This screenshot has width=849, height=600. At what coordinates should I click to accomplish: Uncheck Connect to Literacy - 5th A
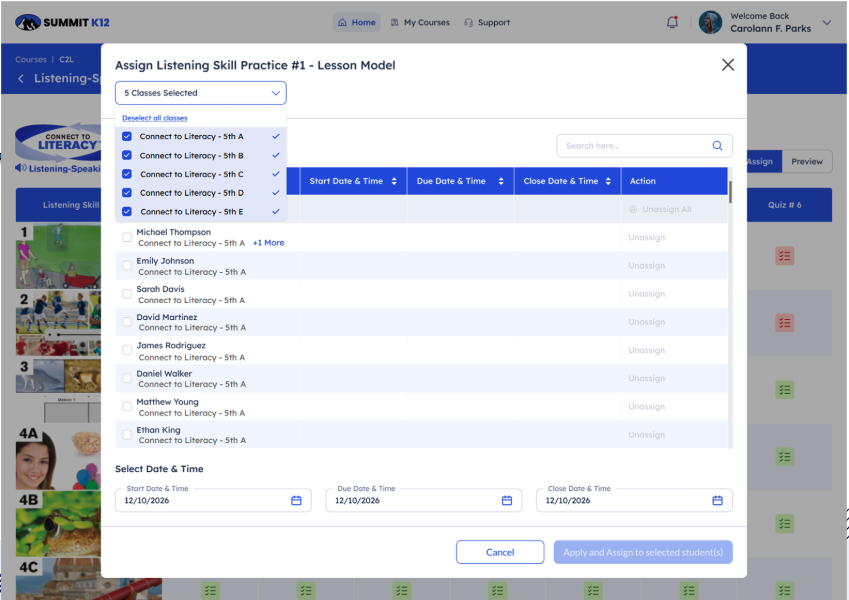127,136
